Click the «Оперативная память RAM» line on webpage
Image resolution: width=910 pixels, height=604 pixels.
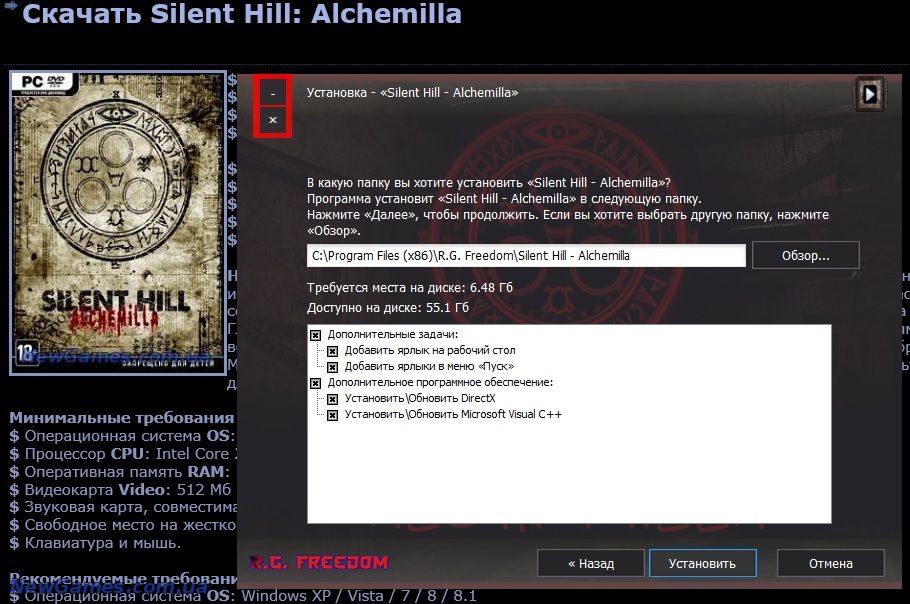tap(120, 472)
